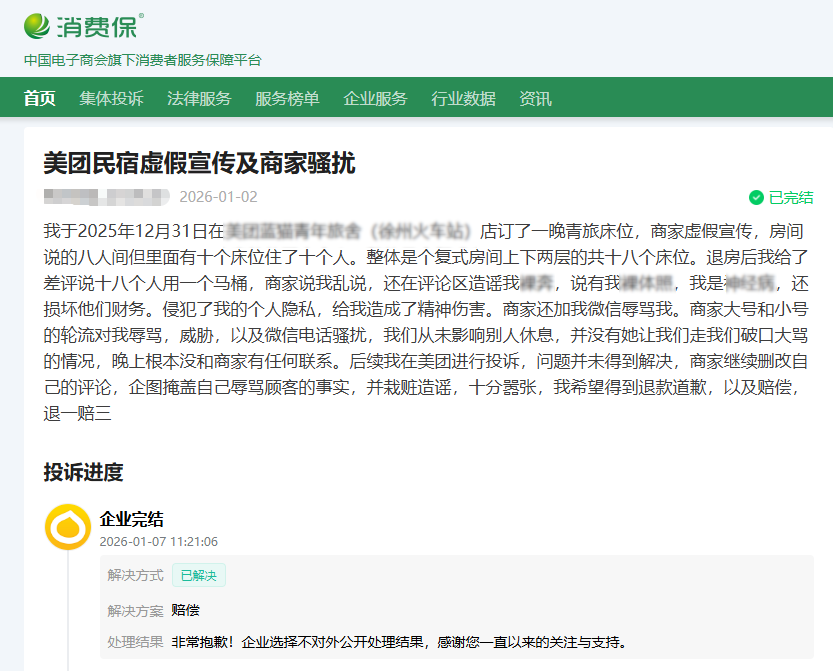Click the tagline 中国电子商会旗下消费者服务保障平台

point(142,60)
